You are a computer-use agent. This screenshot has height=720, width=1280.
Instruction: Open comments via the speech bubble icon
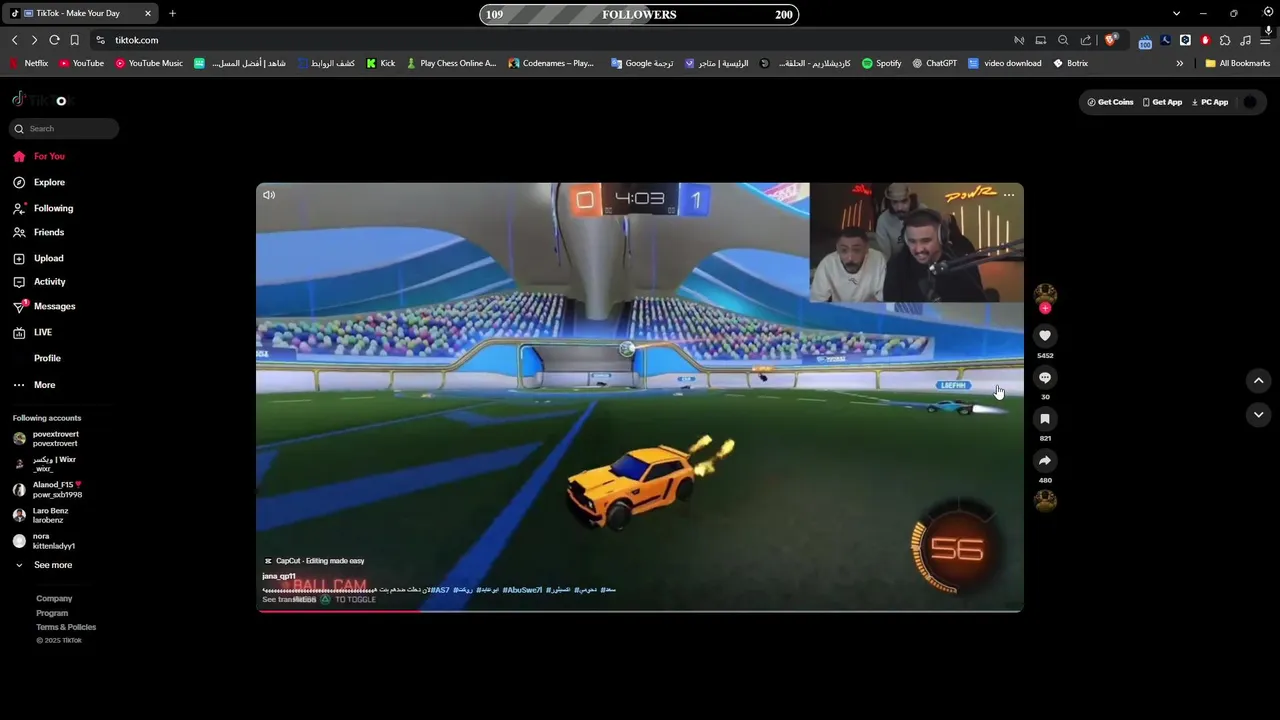[1045, 377]
